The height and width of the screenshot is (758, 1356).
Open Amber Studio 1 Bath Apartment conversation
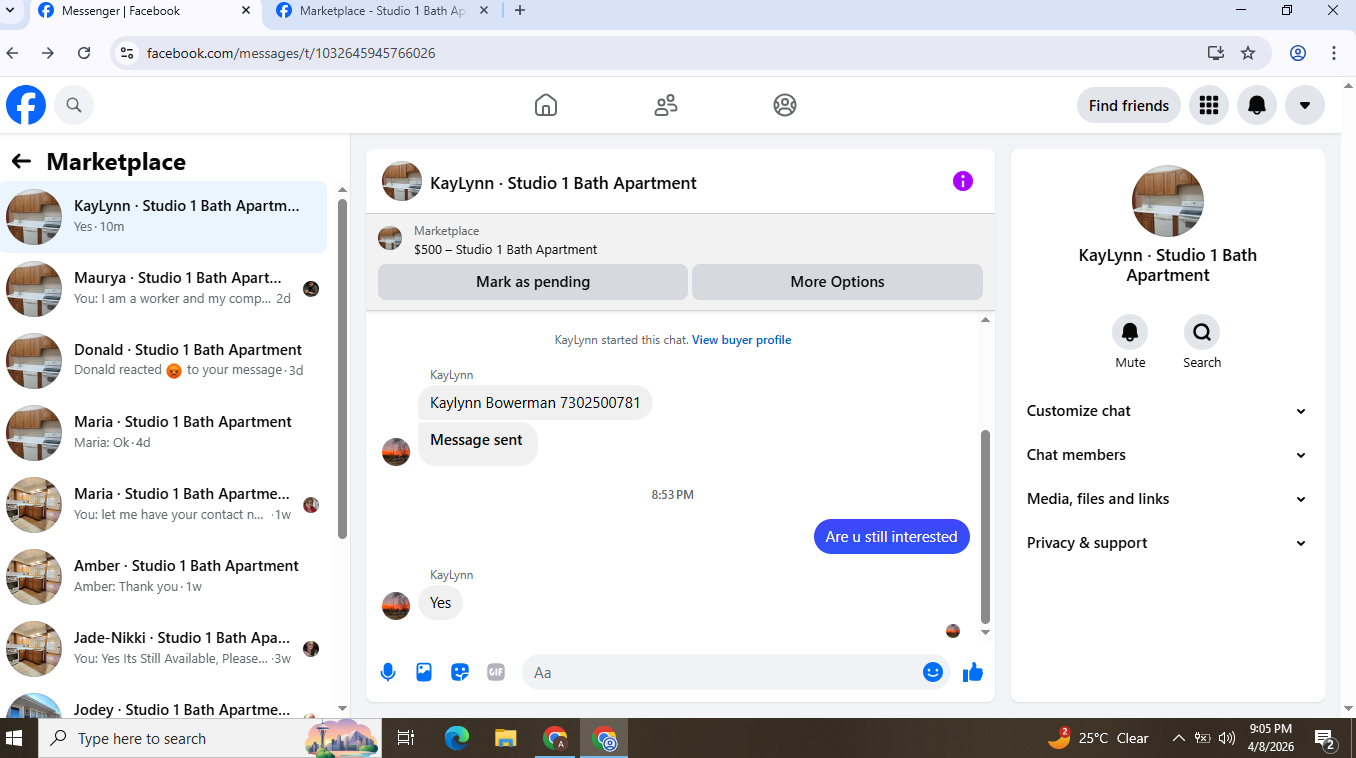click(x=164, y=577)
